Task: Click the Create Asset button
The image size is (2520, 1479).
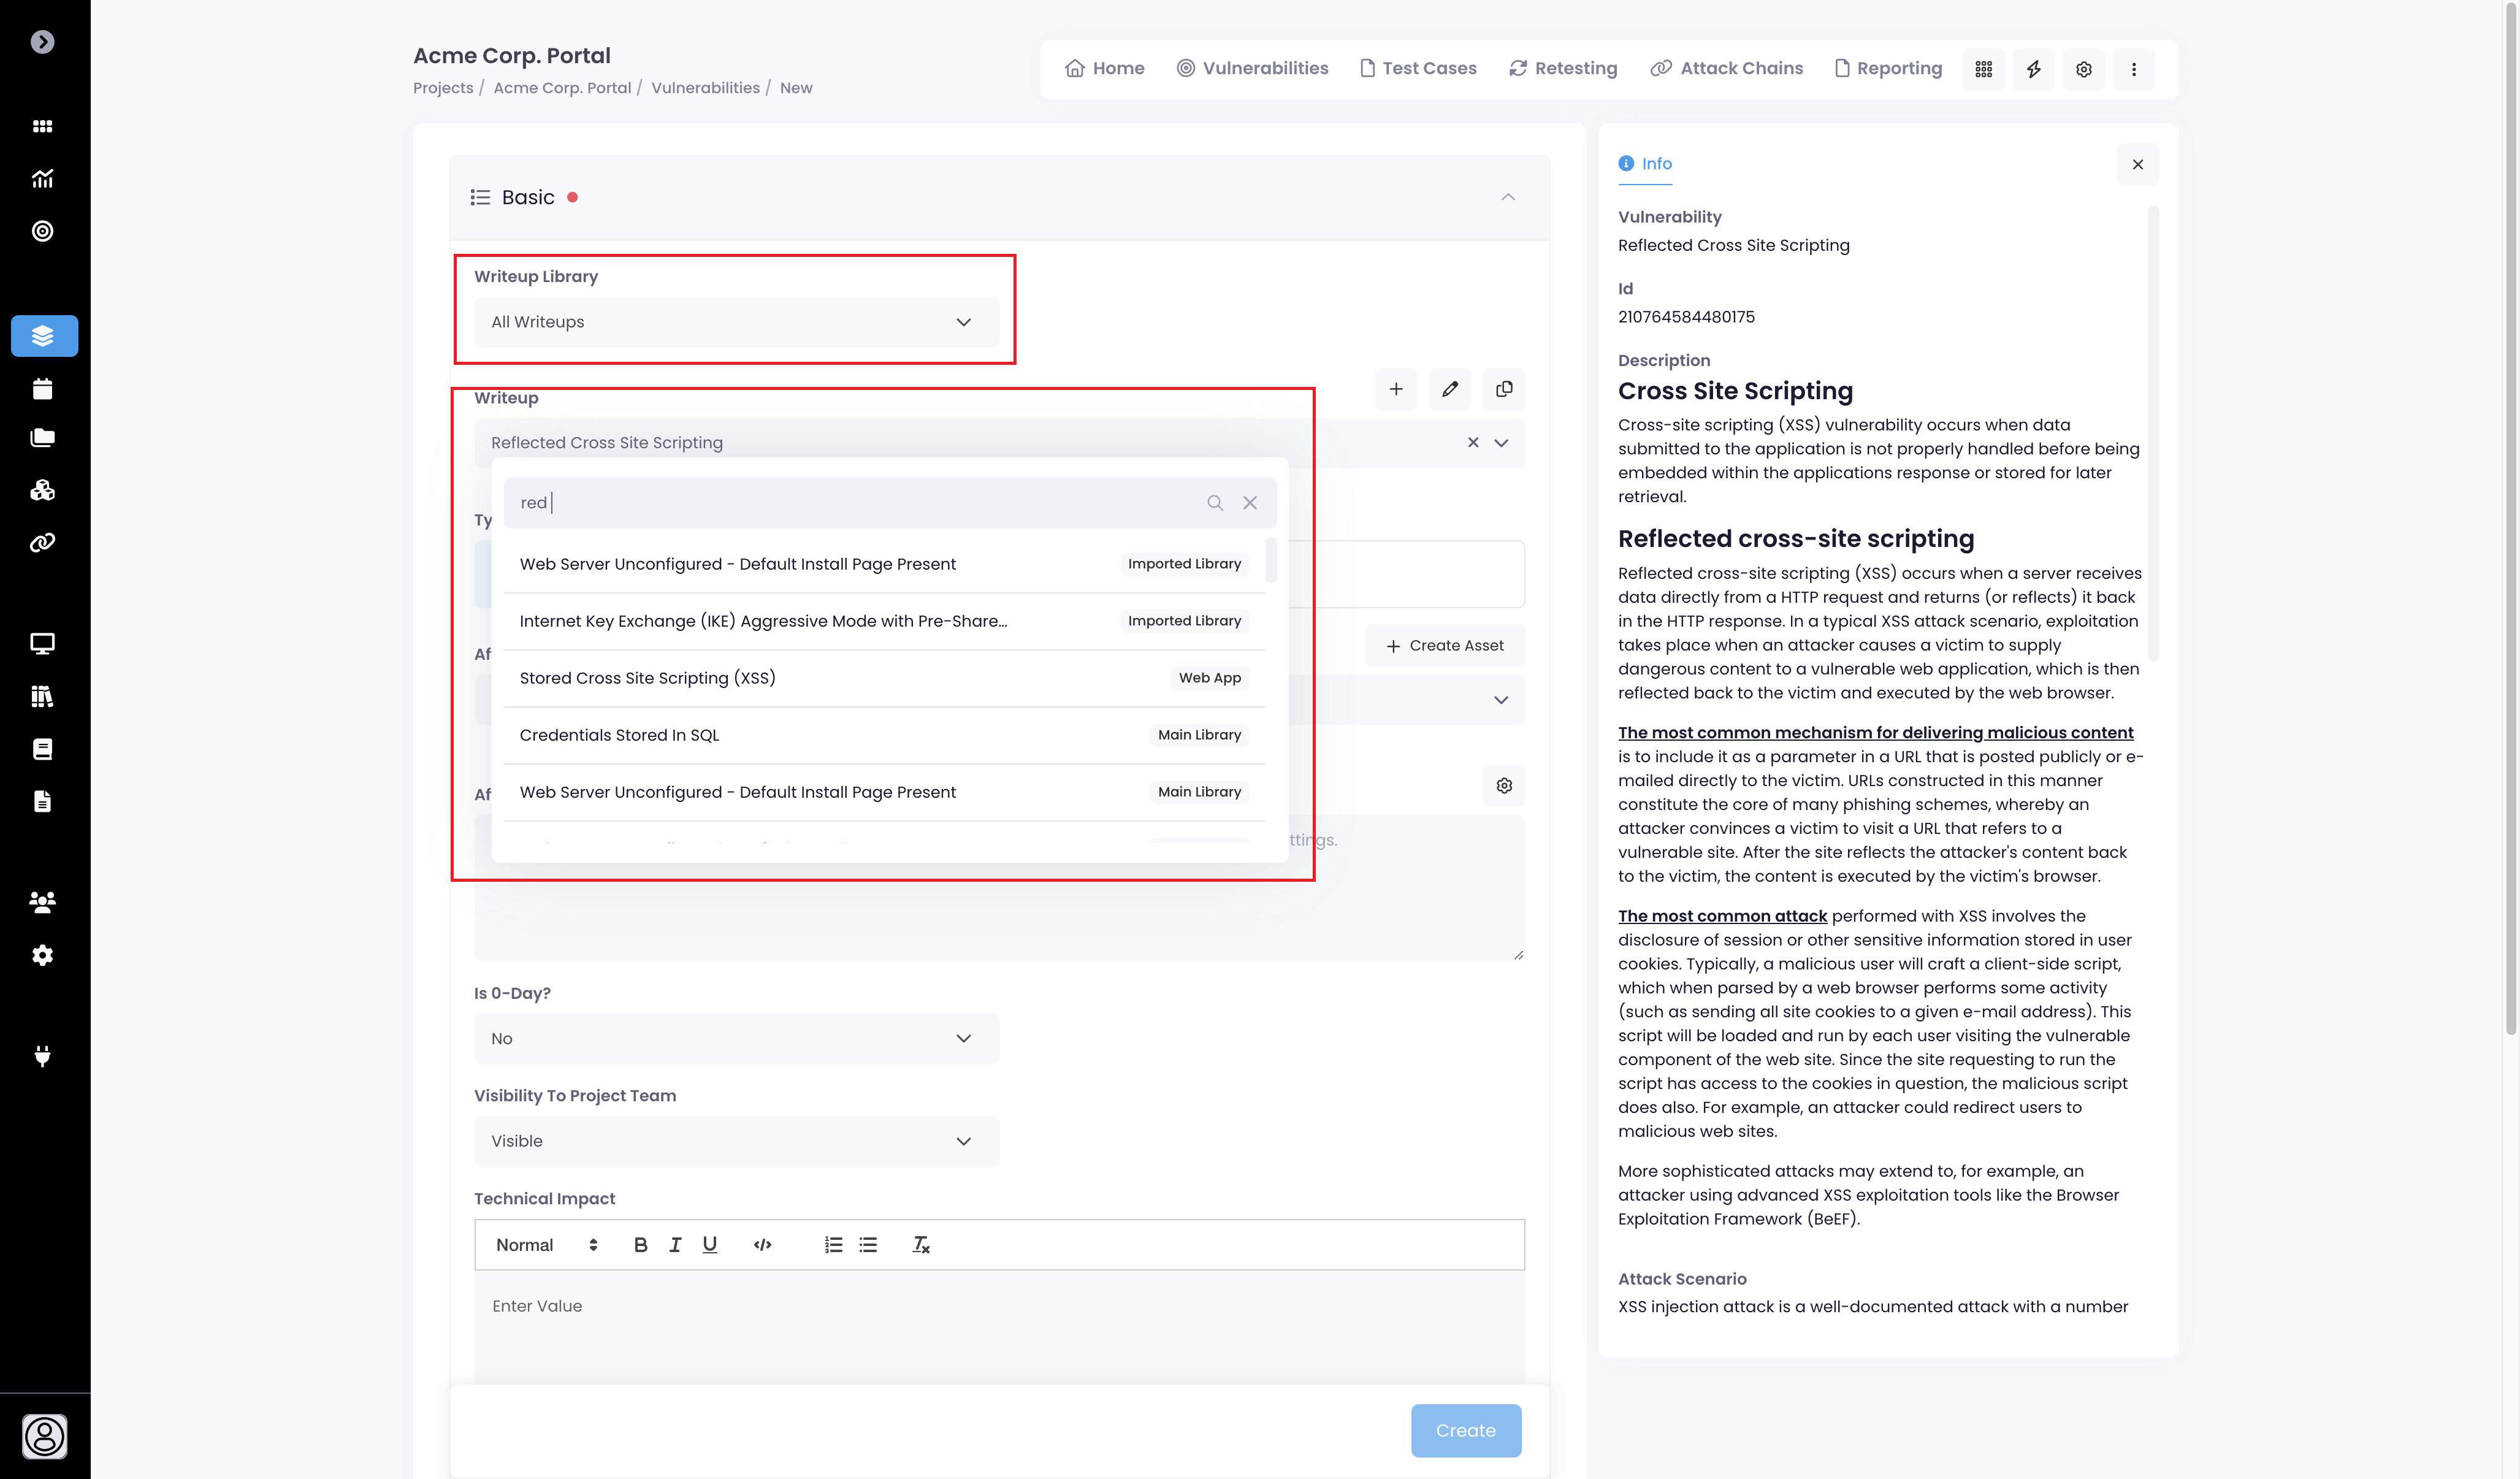Action: click(1444, 646)
